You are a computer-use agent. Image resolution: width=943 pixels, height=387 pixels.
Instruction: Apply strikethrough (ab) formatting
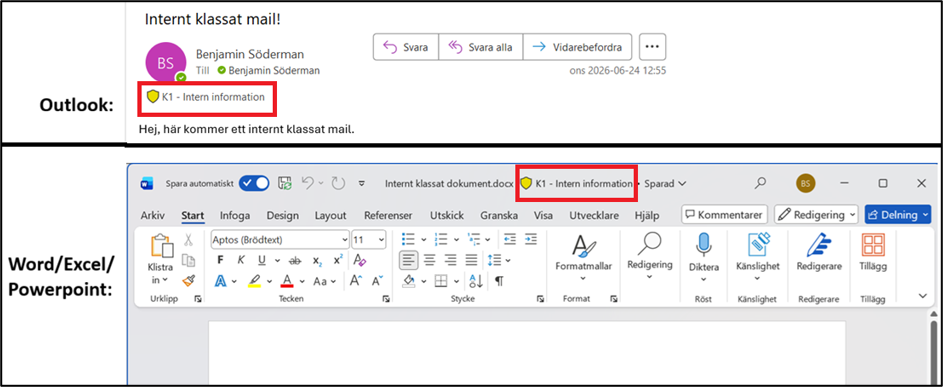[x=295, y=260]
